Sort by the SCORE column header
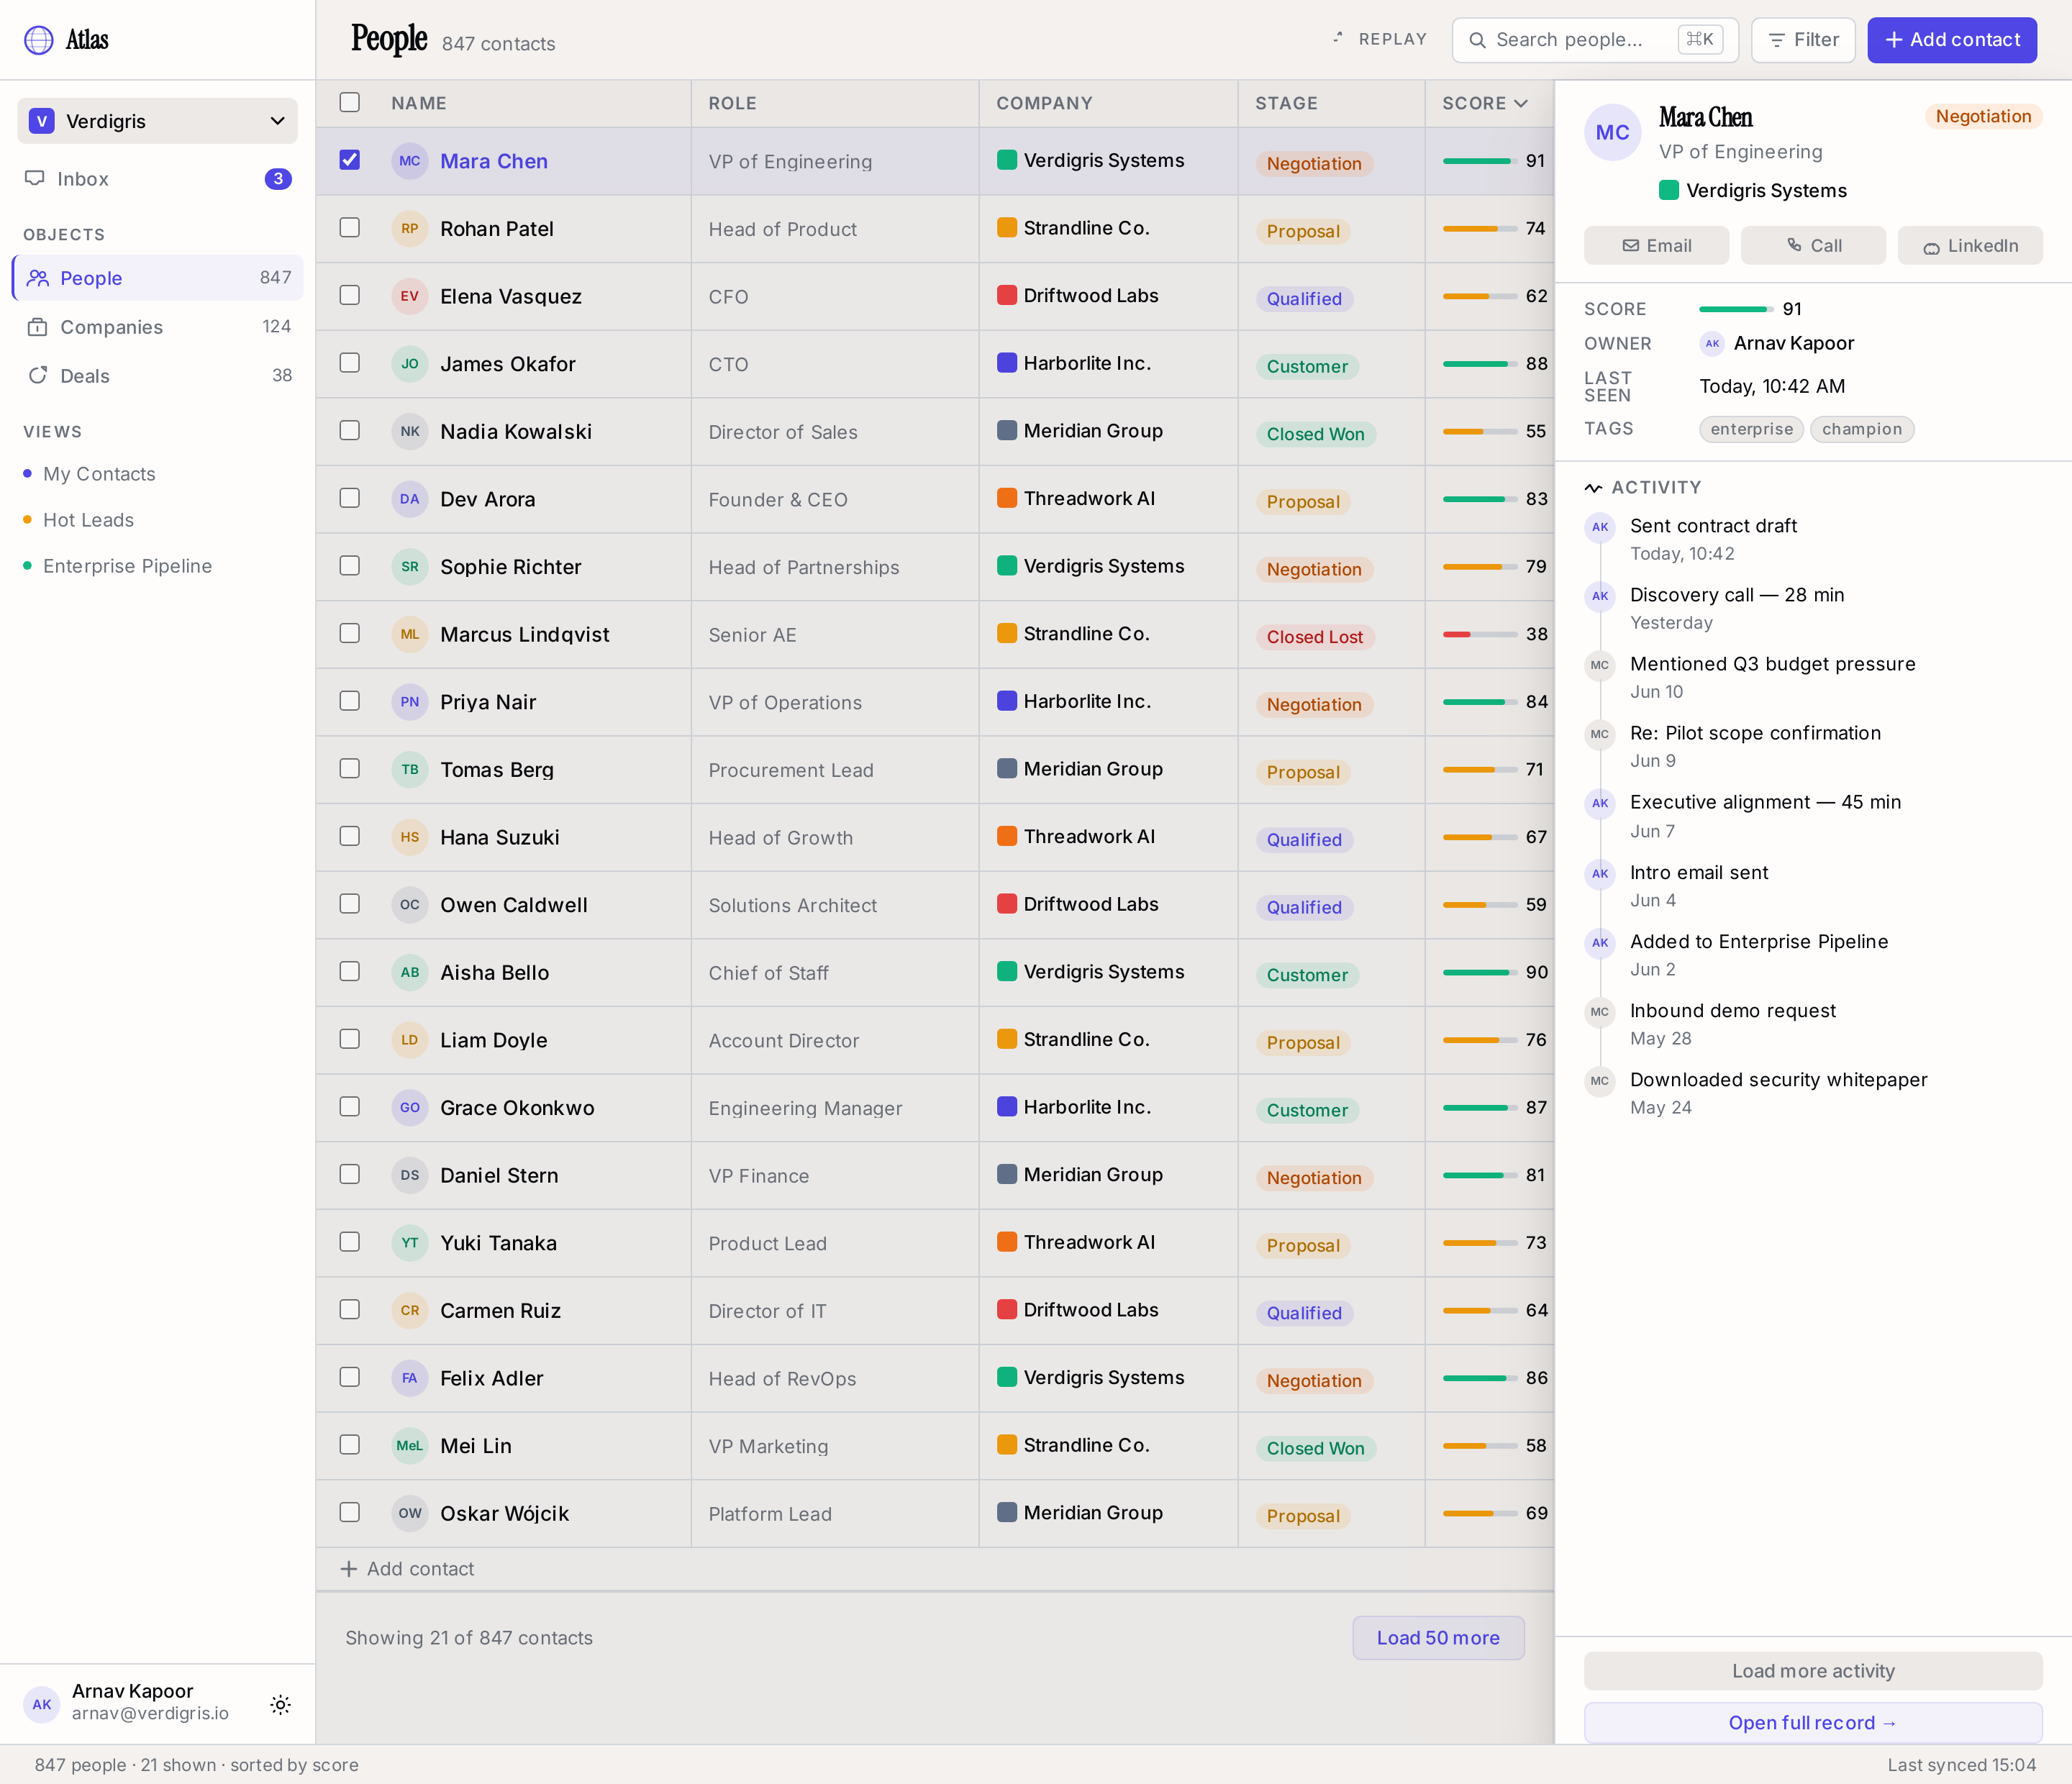This screenshot has height=1784, width=2072. [1484, 103]
